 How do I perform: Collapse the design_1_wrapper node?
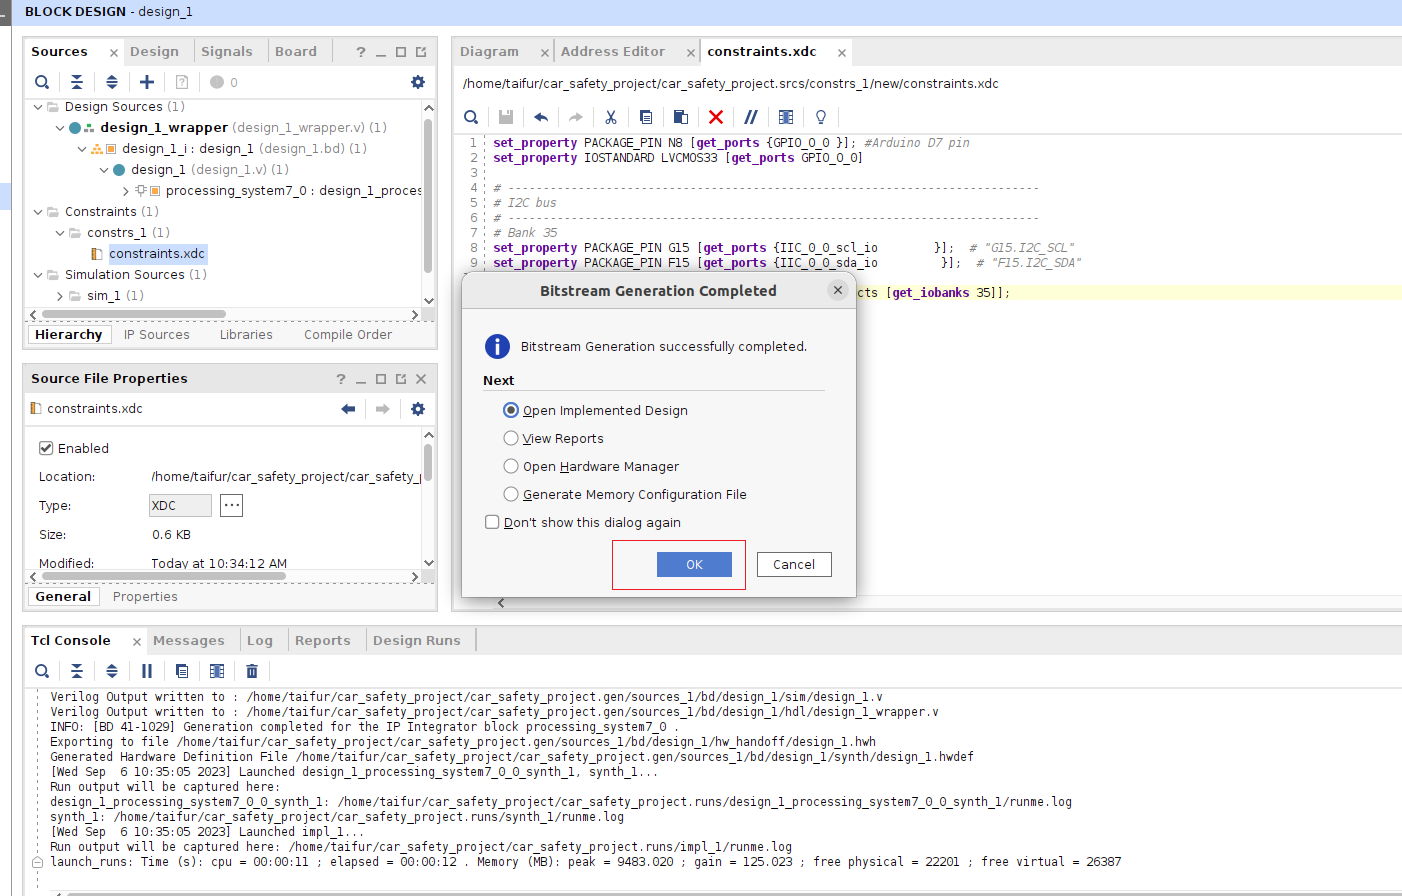click(60, 128)
